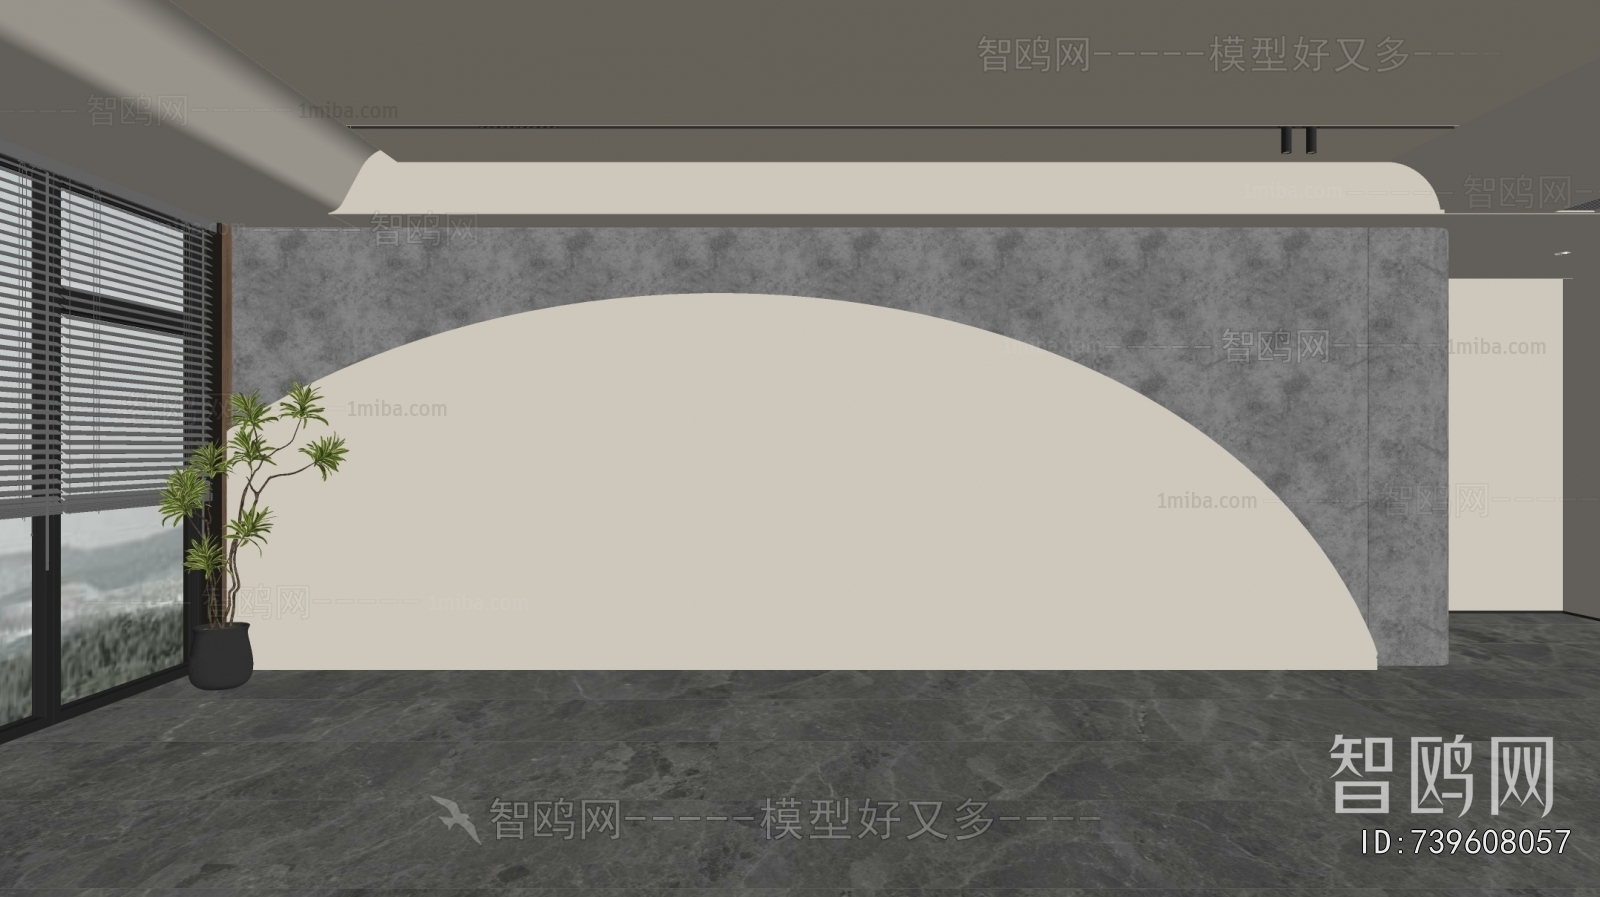Image resolution: width=1600 pixels, height=897 pixels.
Task: Click the bird logo in bottom watermark
Action: 457,820
